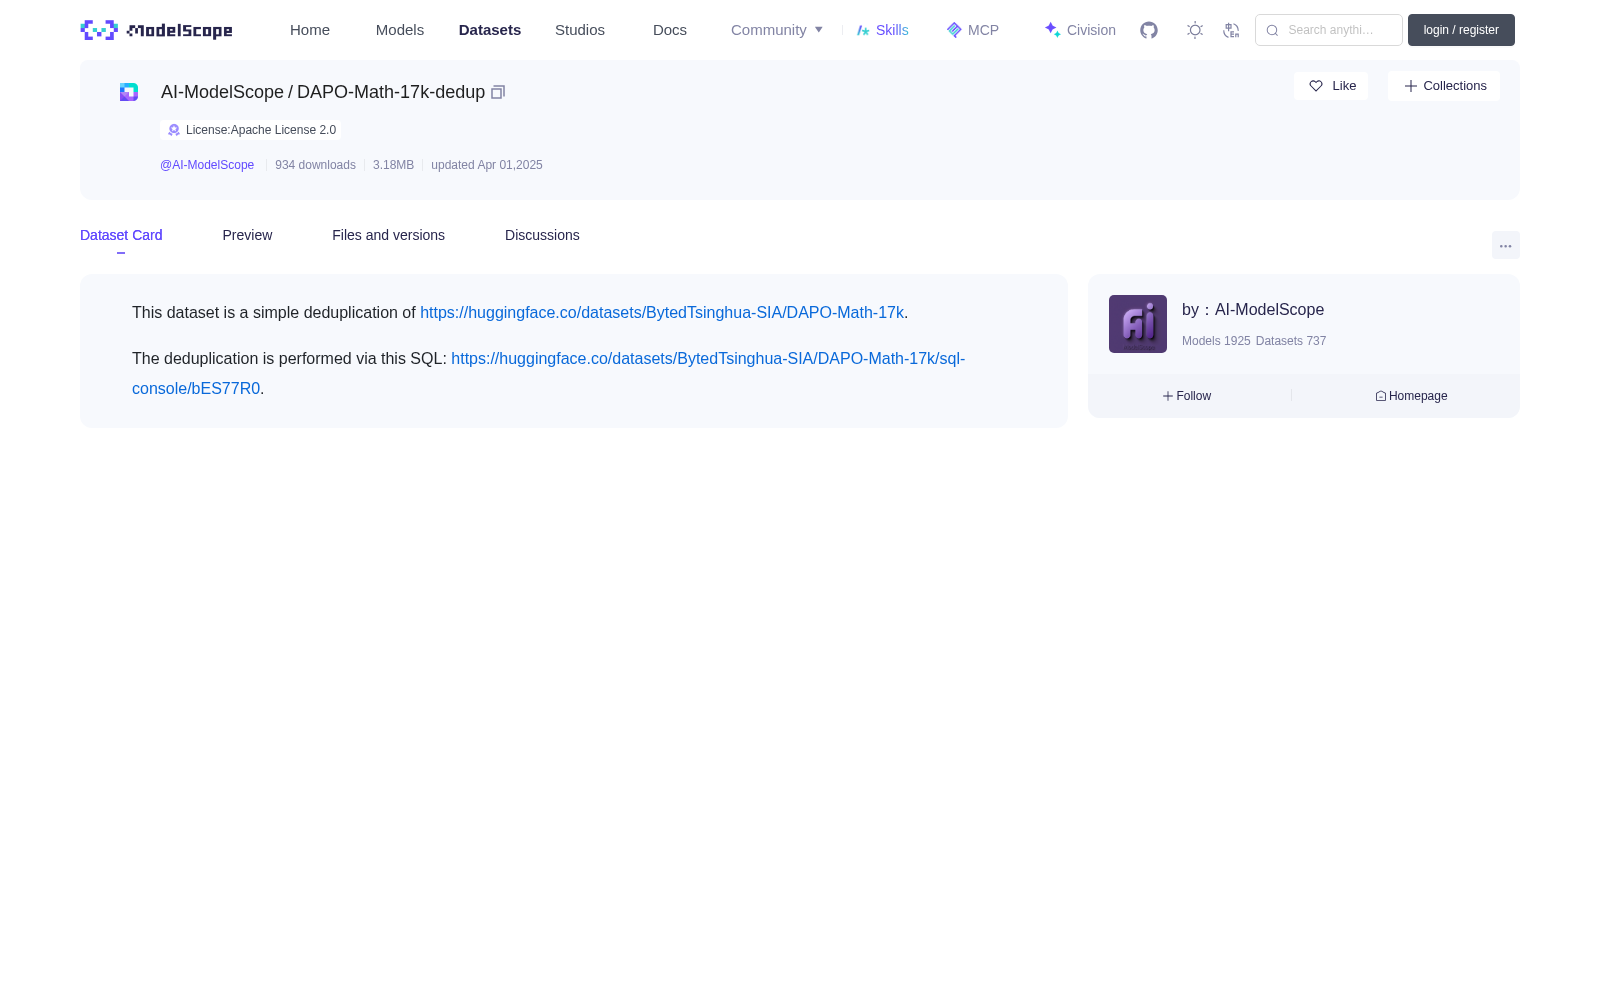This screenshot has height=1000, width=1600.
Task: Click AI-ModelScope in the dataset title
Action: click(222, 92)
